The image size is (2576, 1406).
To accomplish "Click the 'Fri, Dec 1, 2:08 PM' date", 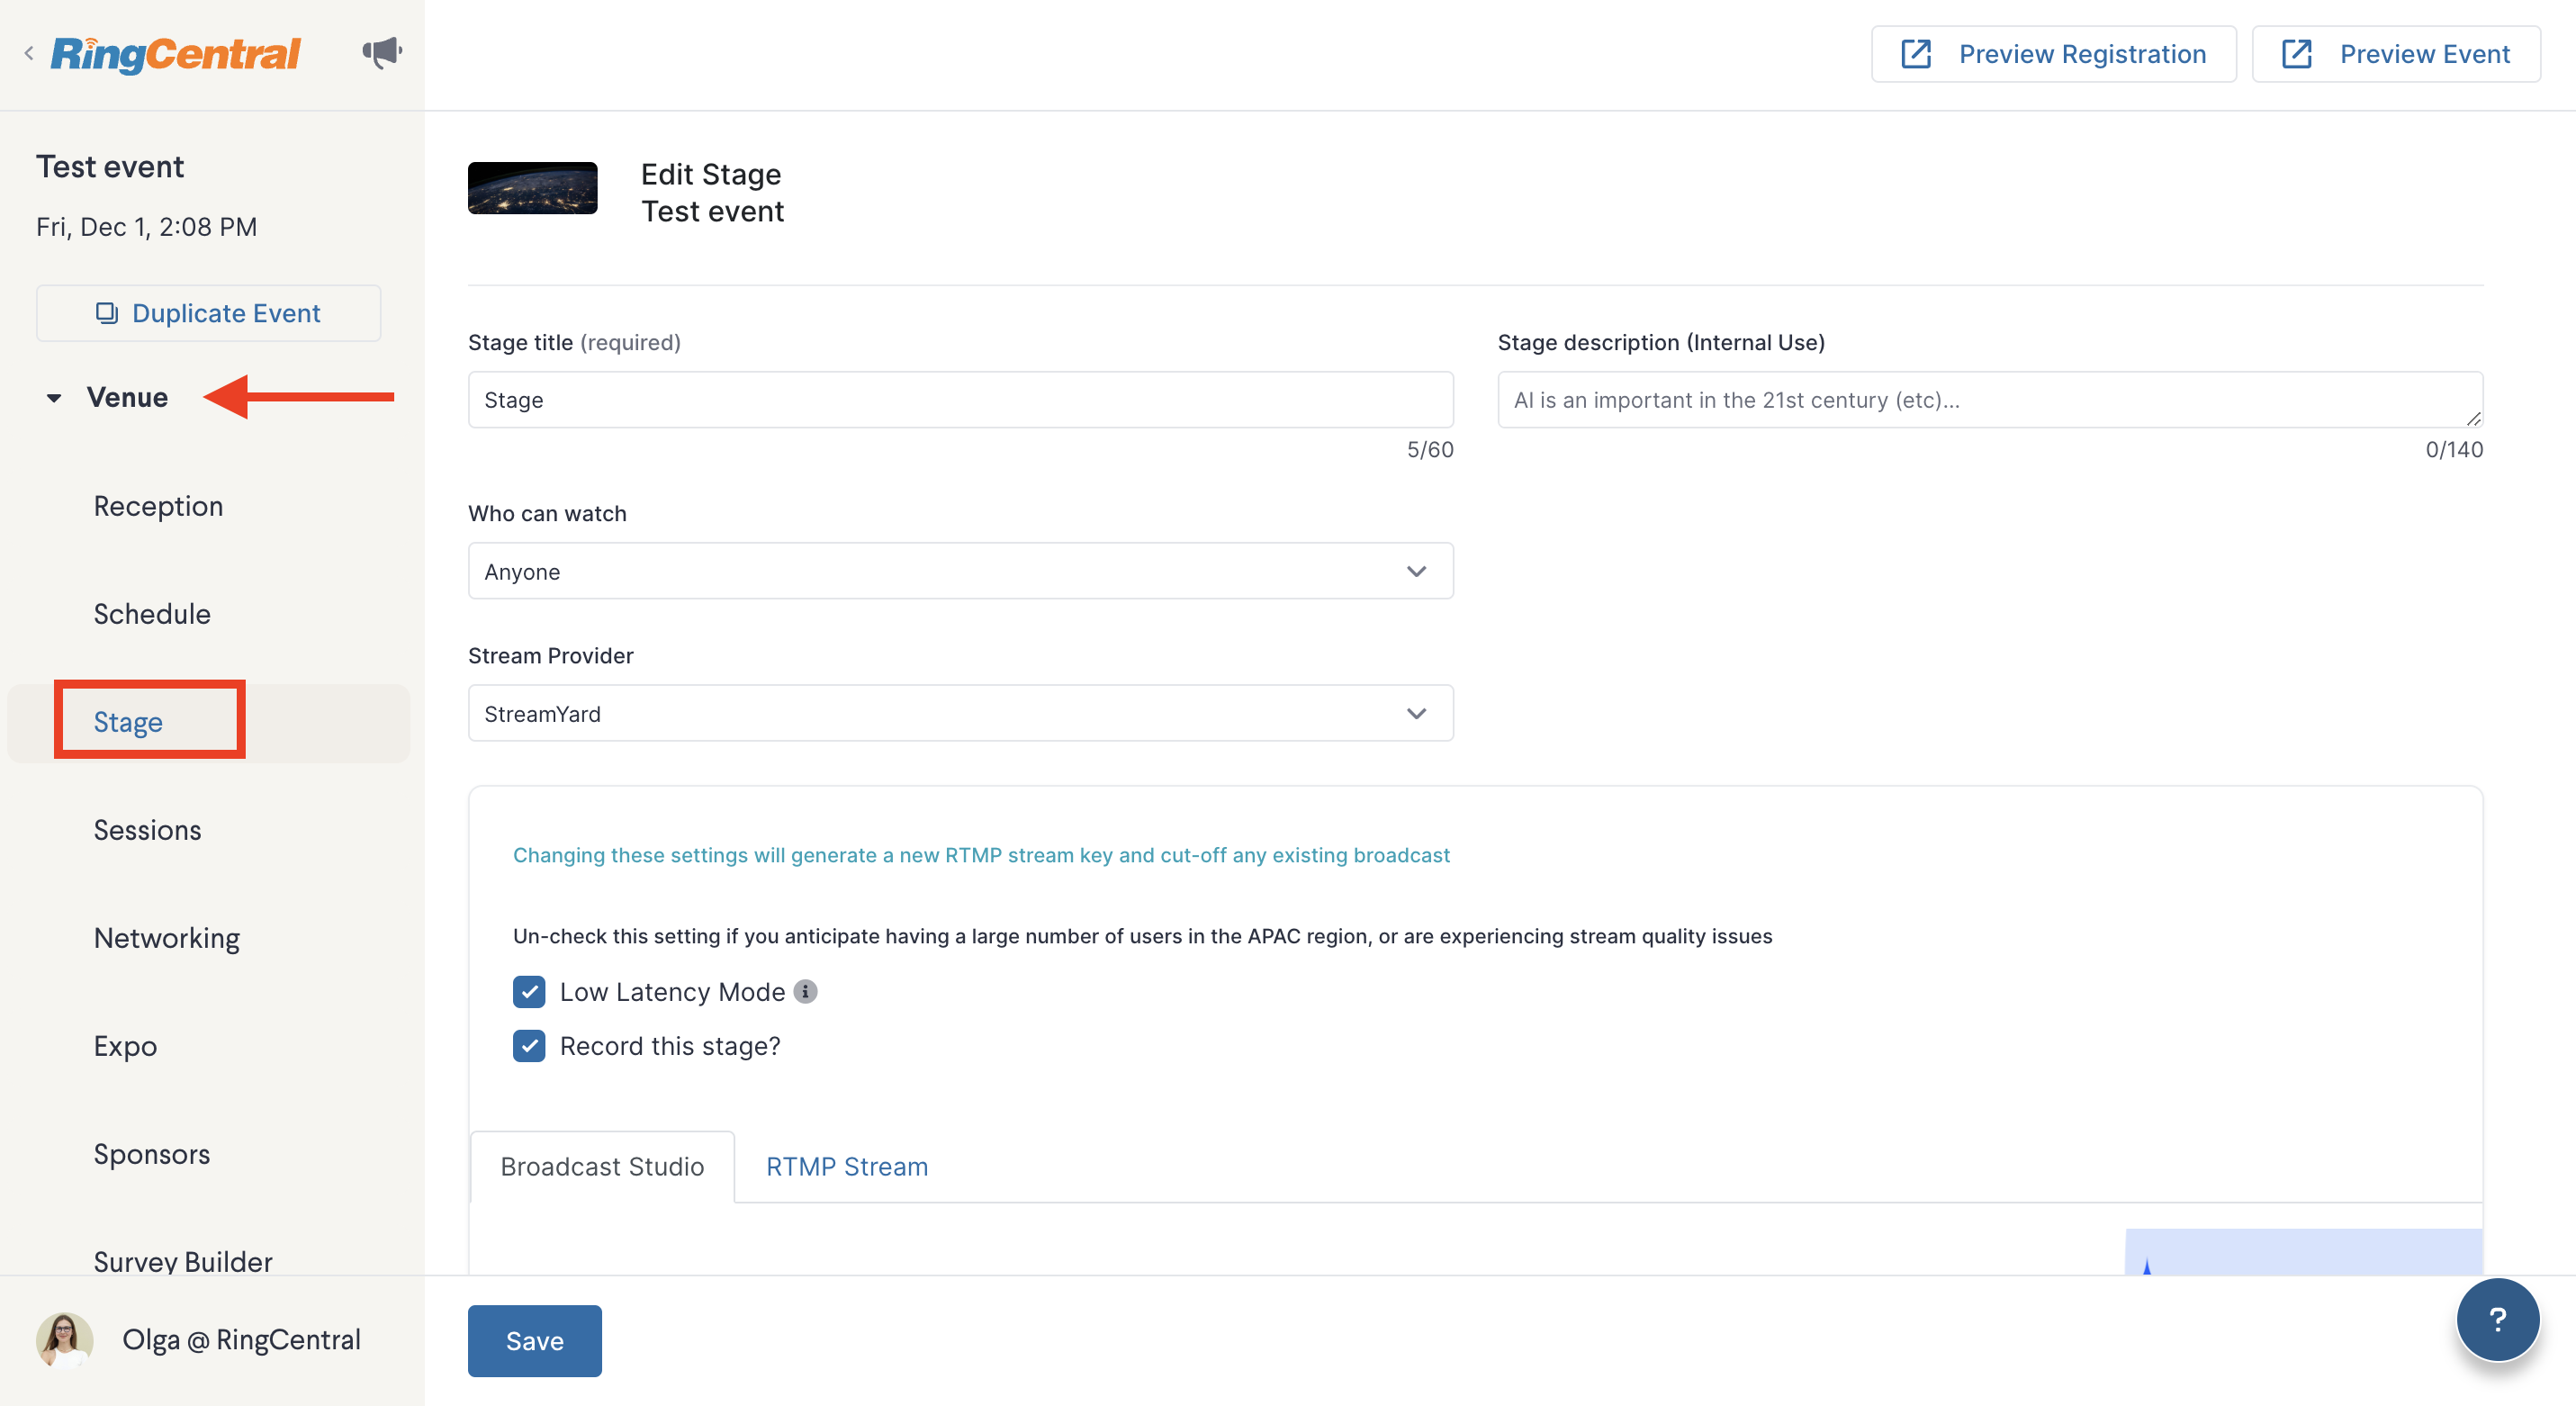I will tap(146, 227).
